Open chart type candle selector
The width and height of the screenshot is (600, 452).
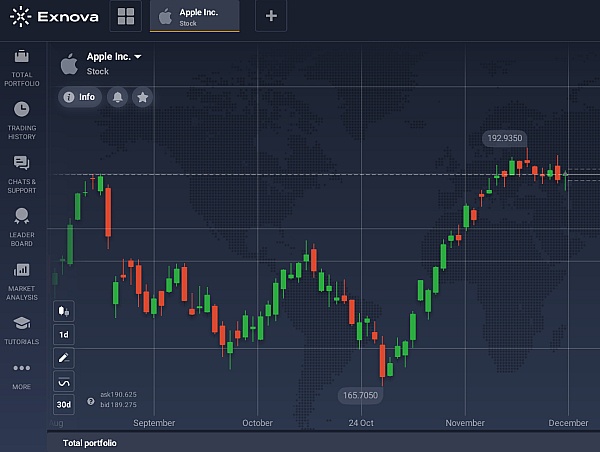click(64, 311)
